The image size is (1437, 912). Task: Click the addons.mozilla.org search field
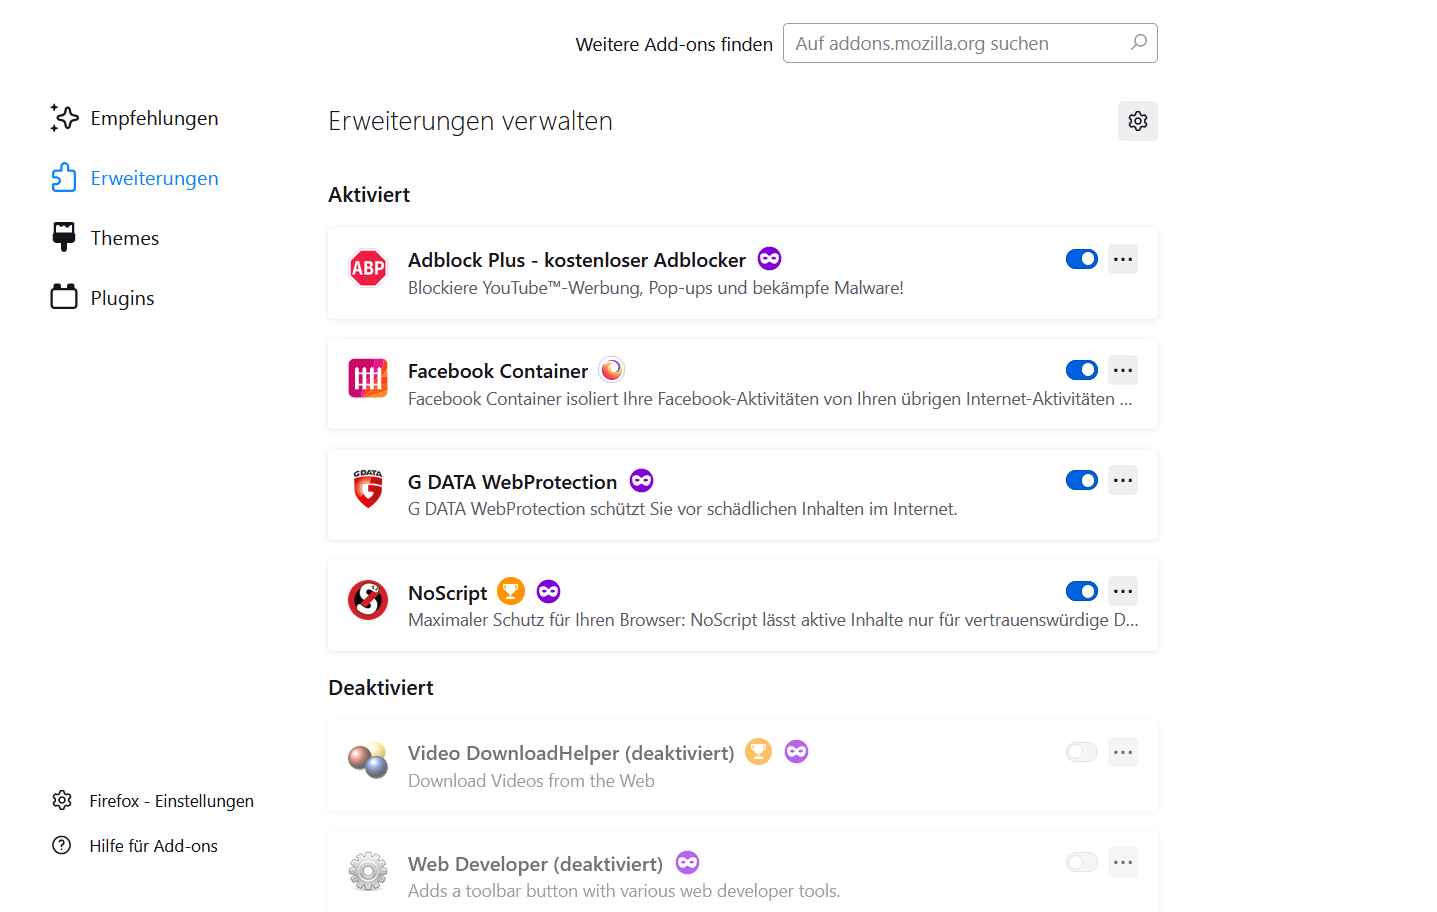click(x=958, y=43)
